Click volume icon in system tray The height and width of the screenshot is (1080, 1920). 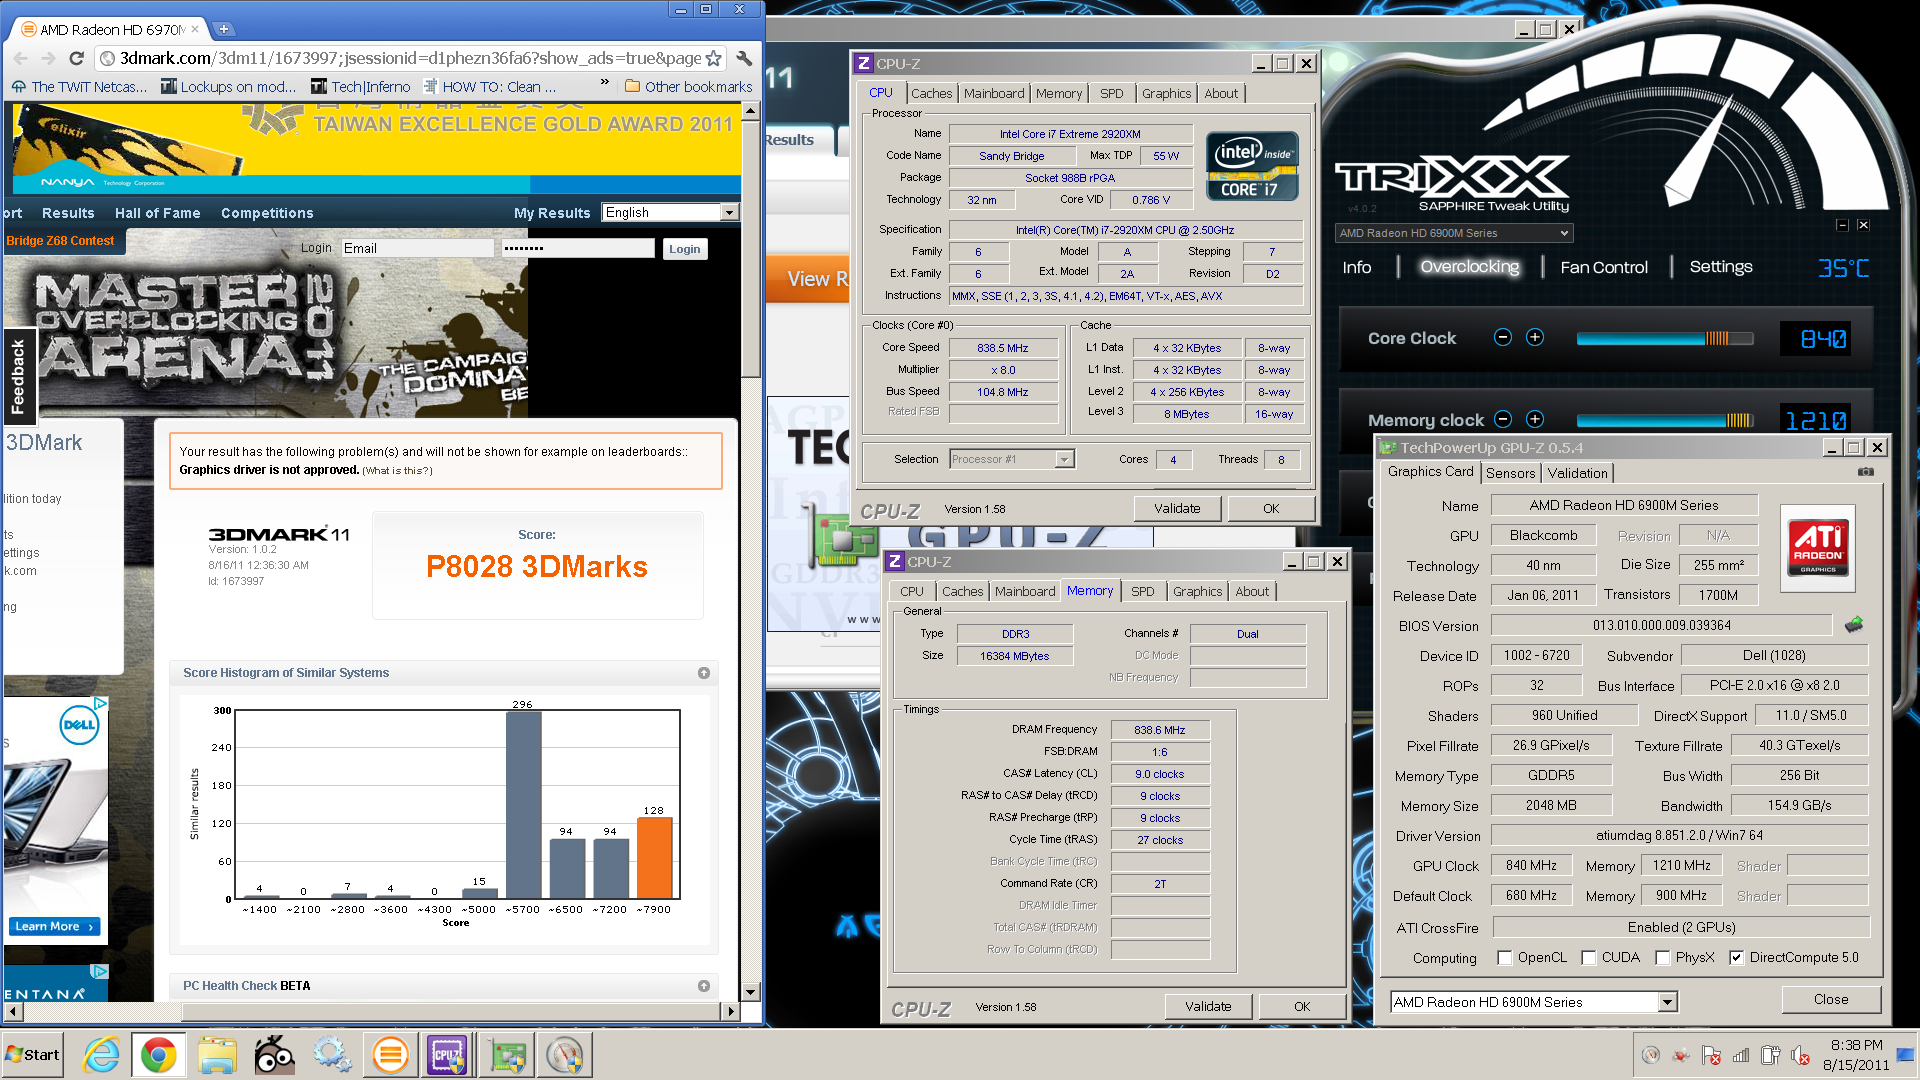click(1800, 1055)
